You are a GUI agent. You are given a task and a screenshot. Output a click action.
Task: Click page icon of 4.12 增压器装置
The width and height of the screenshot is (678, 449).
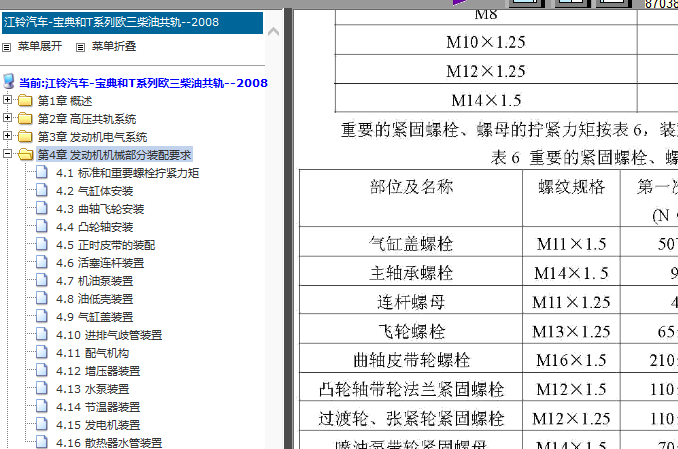(x=42, y=371)
